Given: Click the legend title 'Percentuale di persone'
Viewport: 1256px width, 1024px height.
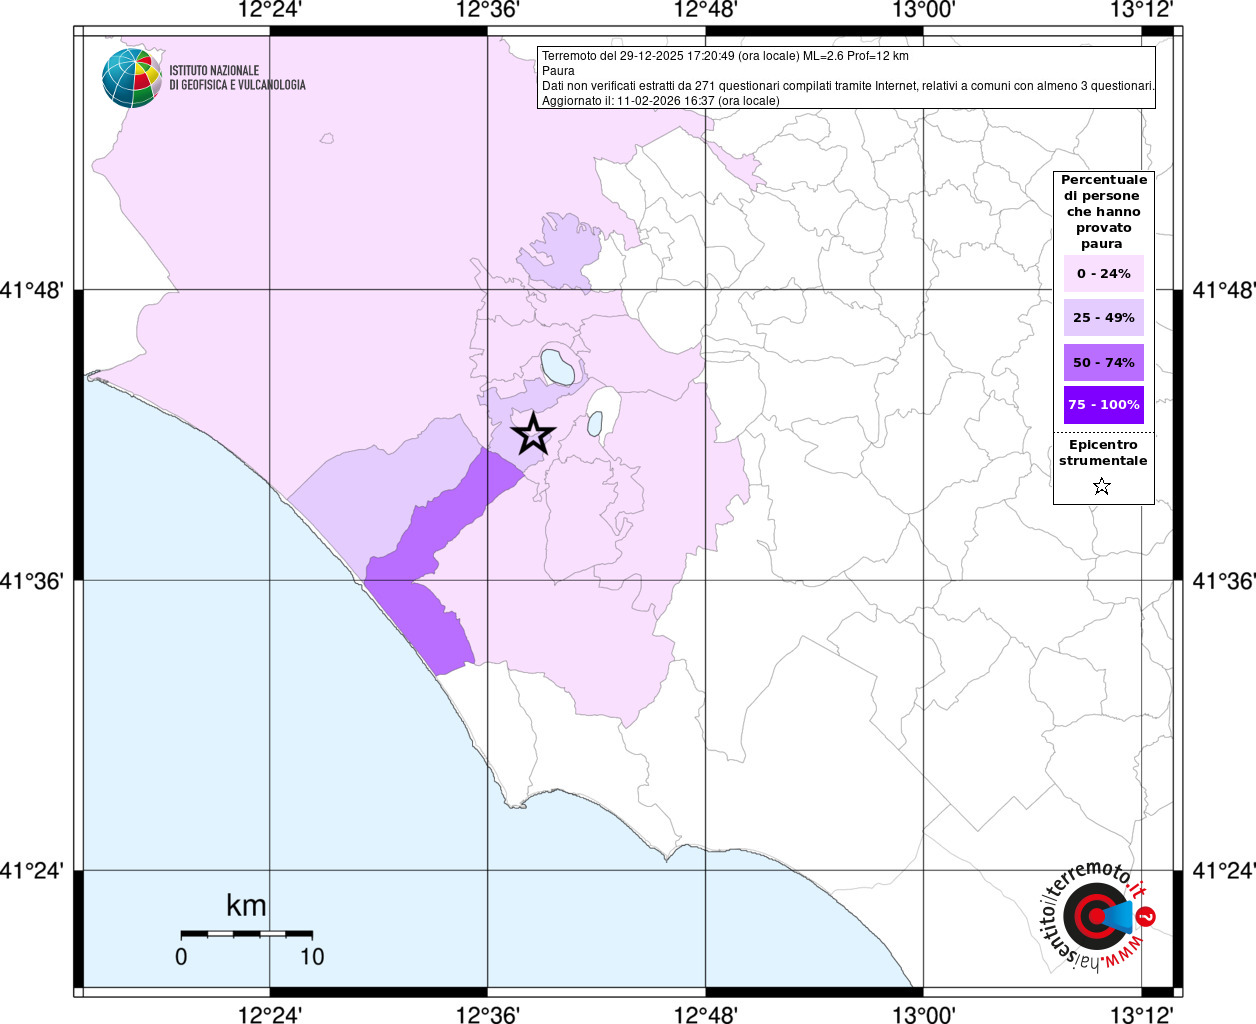Looking at the screenshot, I should [1104, 211].
